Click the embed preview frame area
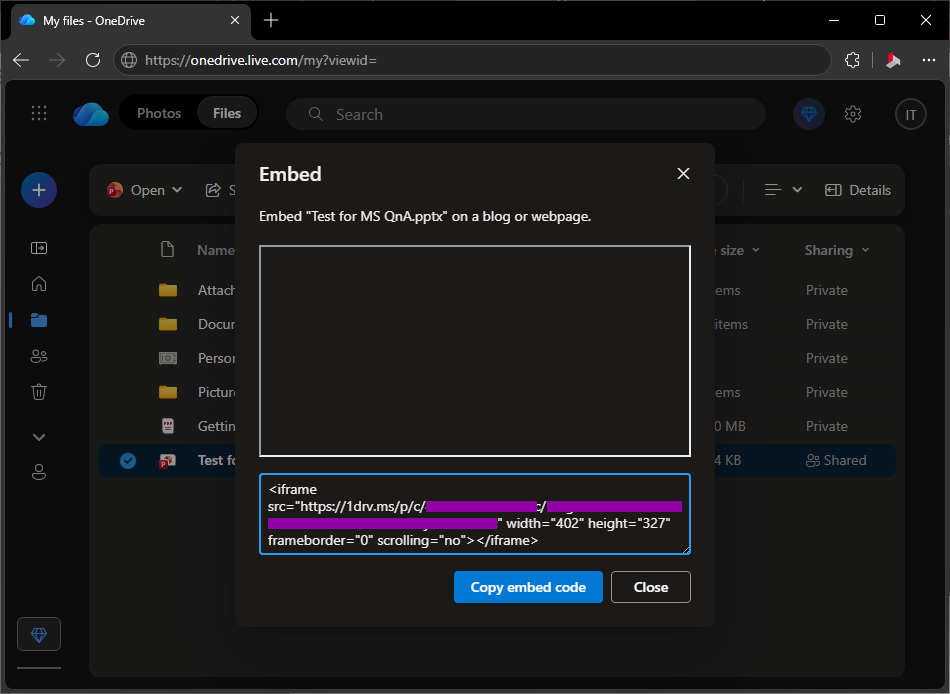950x694 pixels. pyautogui.click(x=475, y=350)
